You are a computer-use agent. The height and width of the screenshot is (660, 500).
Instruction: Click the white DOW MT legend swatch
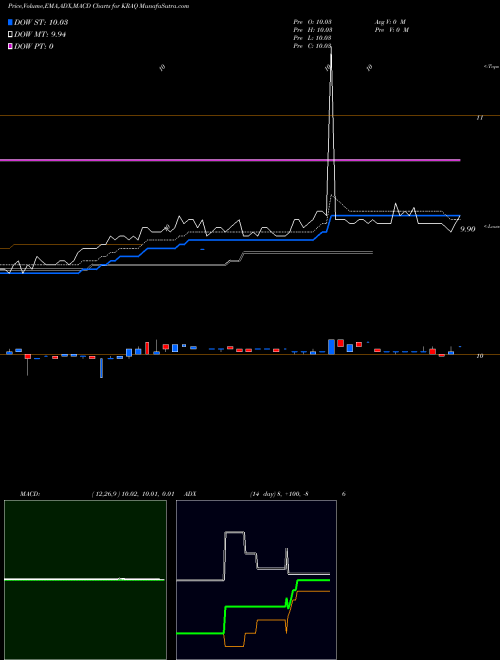10,34
